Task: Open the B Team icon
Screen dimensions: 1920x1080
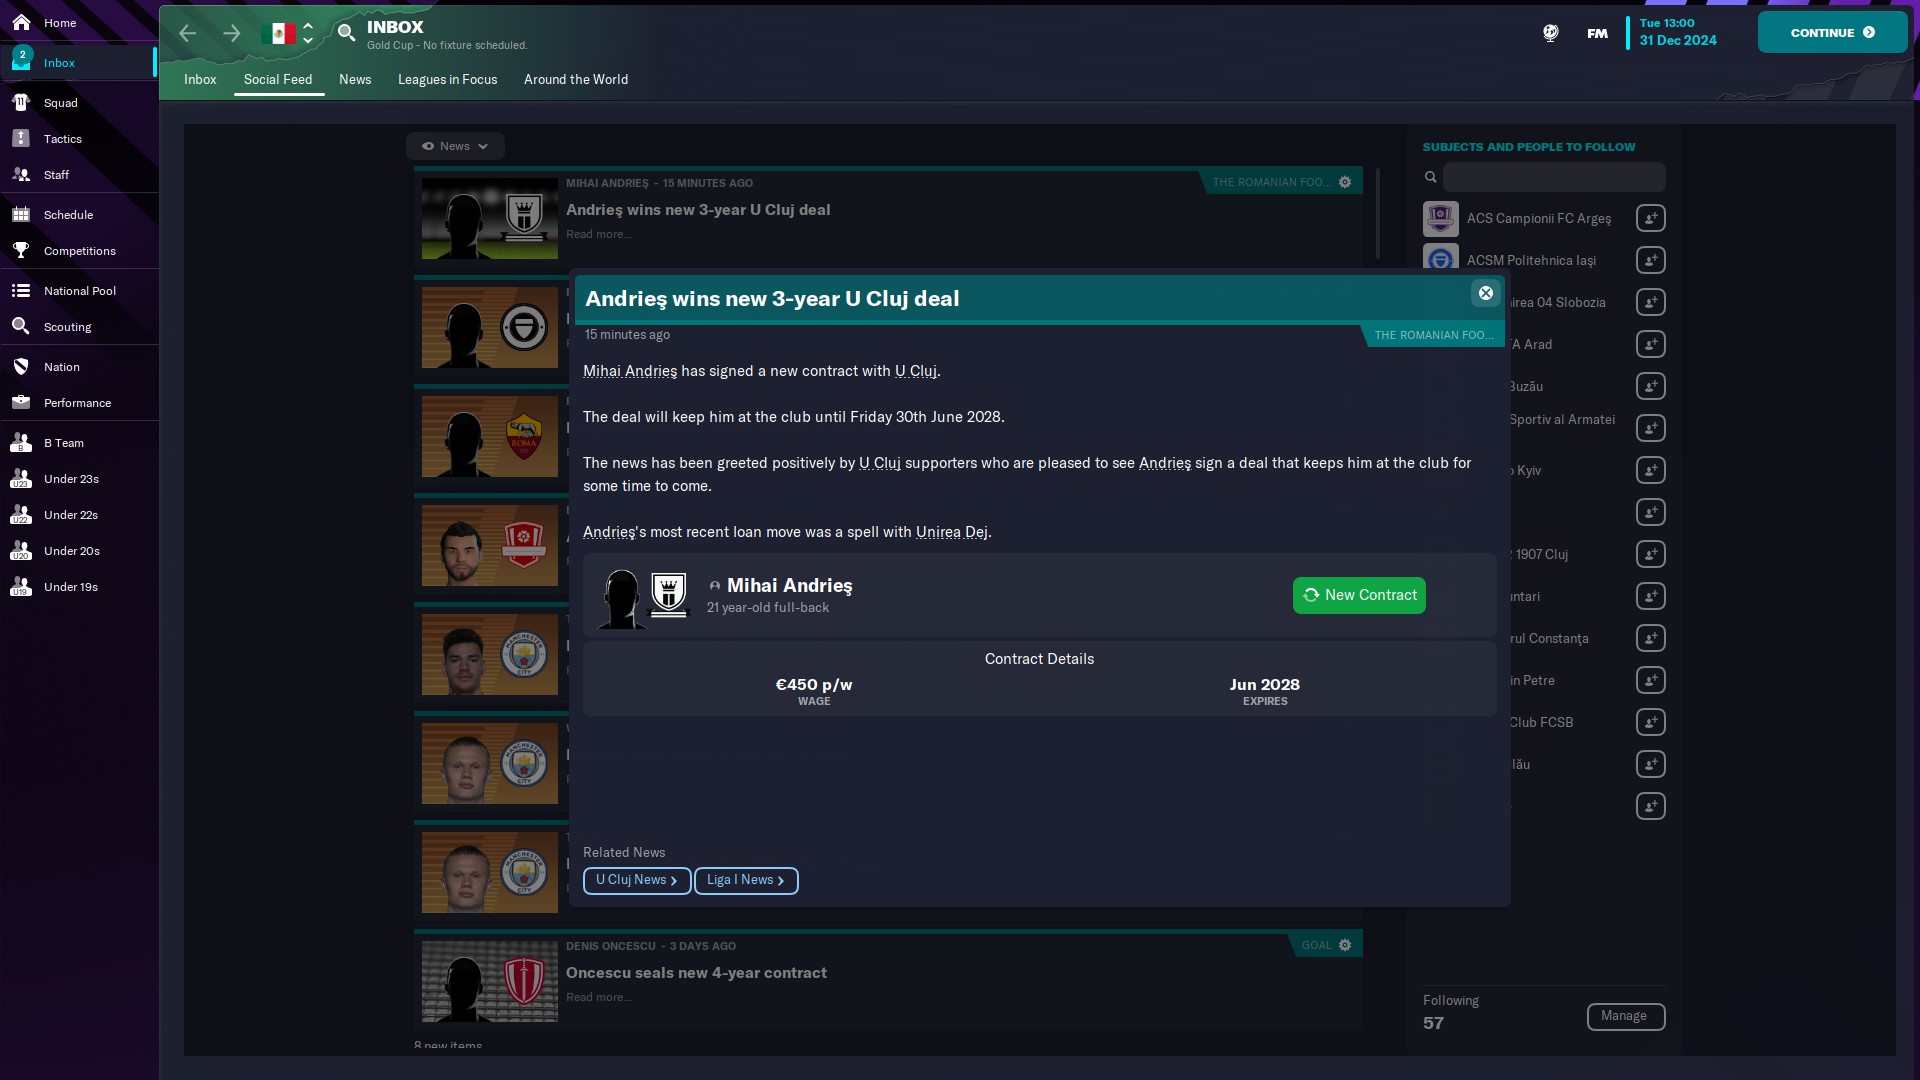Action: 21,442
